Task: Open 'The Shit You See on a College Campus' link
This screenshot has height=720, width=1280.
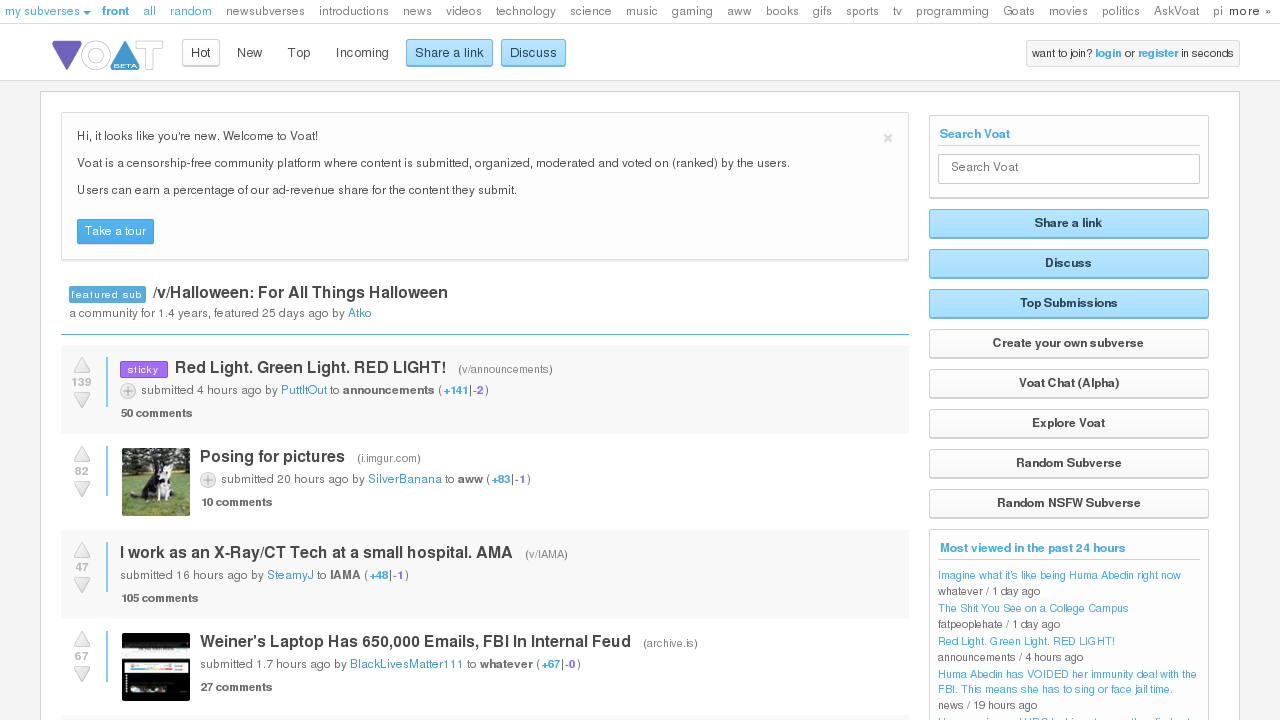Action: pyautogui.click(x=1033, y=609)
